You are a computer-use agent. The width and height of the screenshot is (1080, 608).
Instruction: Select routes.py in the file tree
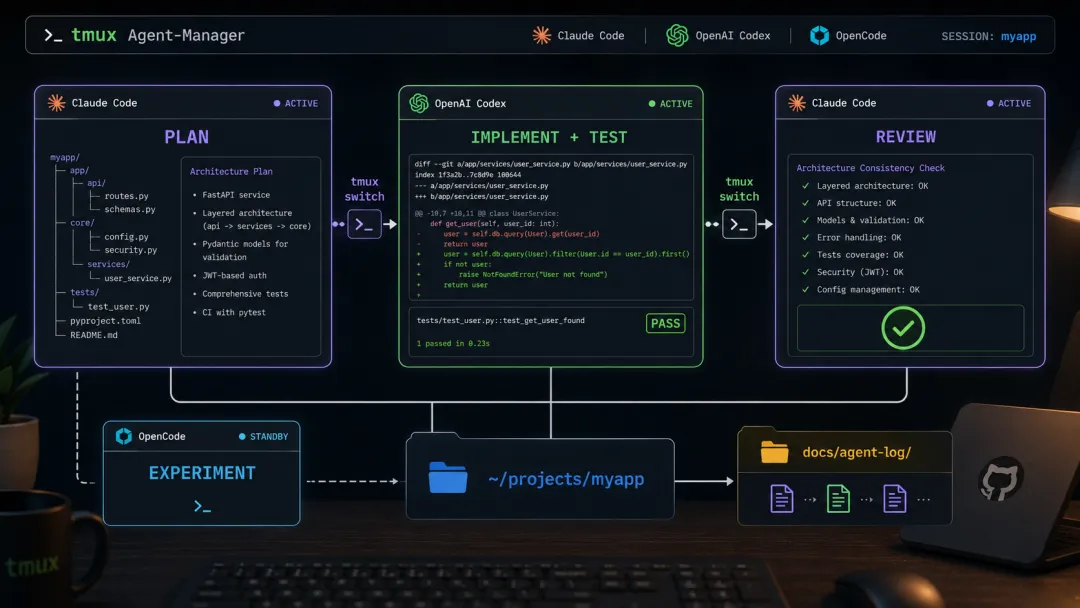[127, 196]
